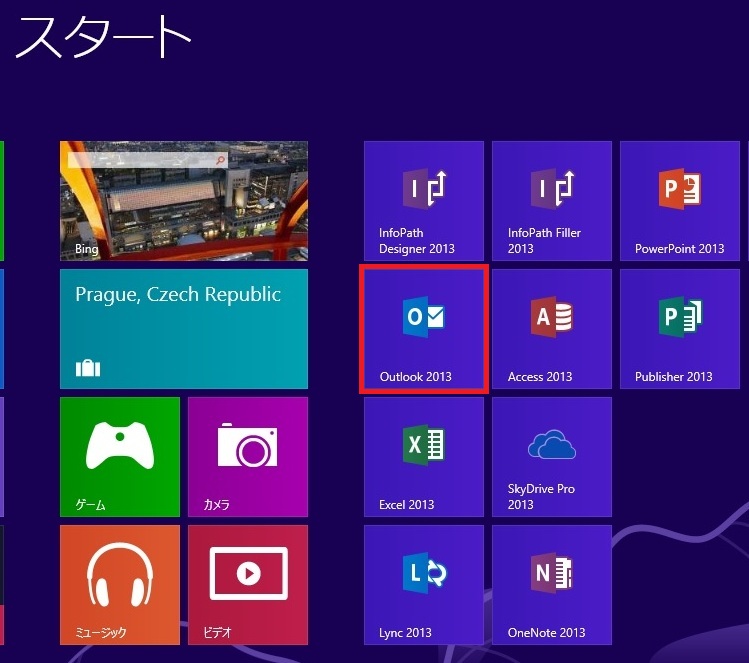This screenshot has width=749, height=663.
Task: Open the カメラ (Camera) tile
Action: (x=248, y=457)
